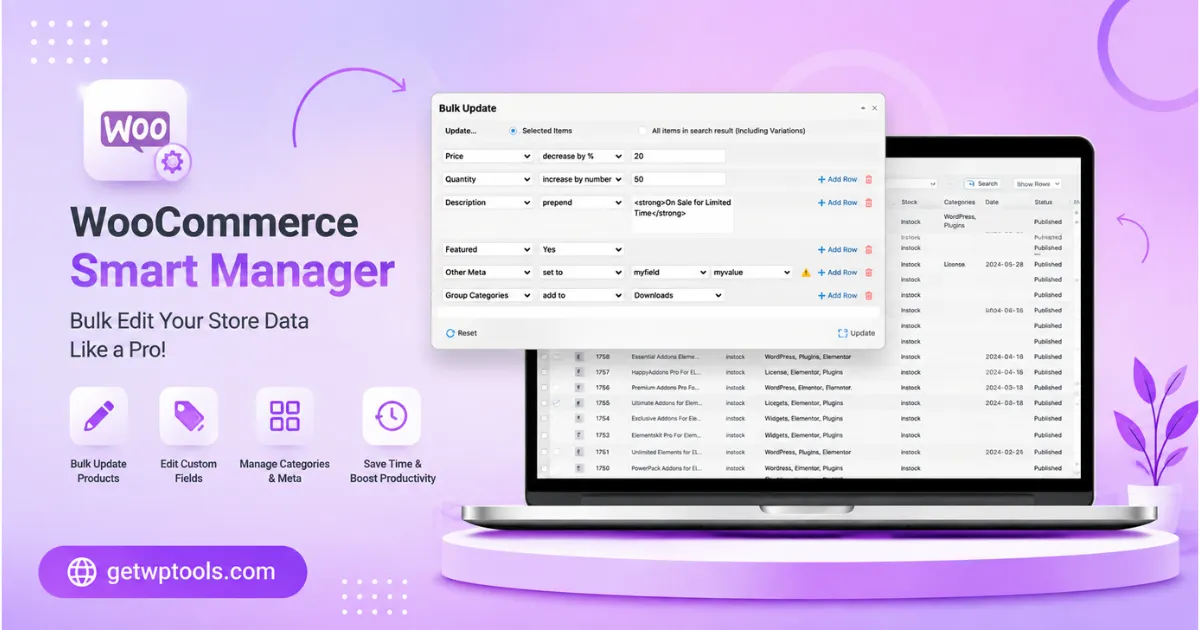Viewport: 1200px width, 630px height.
Task: Open edit icon in row 1755
Action: click(x=558, y=403)
